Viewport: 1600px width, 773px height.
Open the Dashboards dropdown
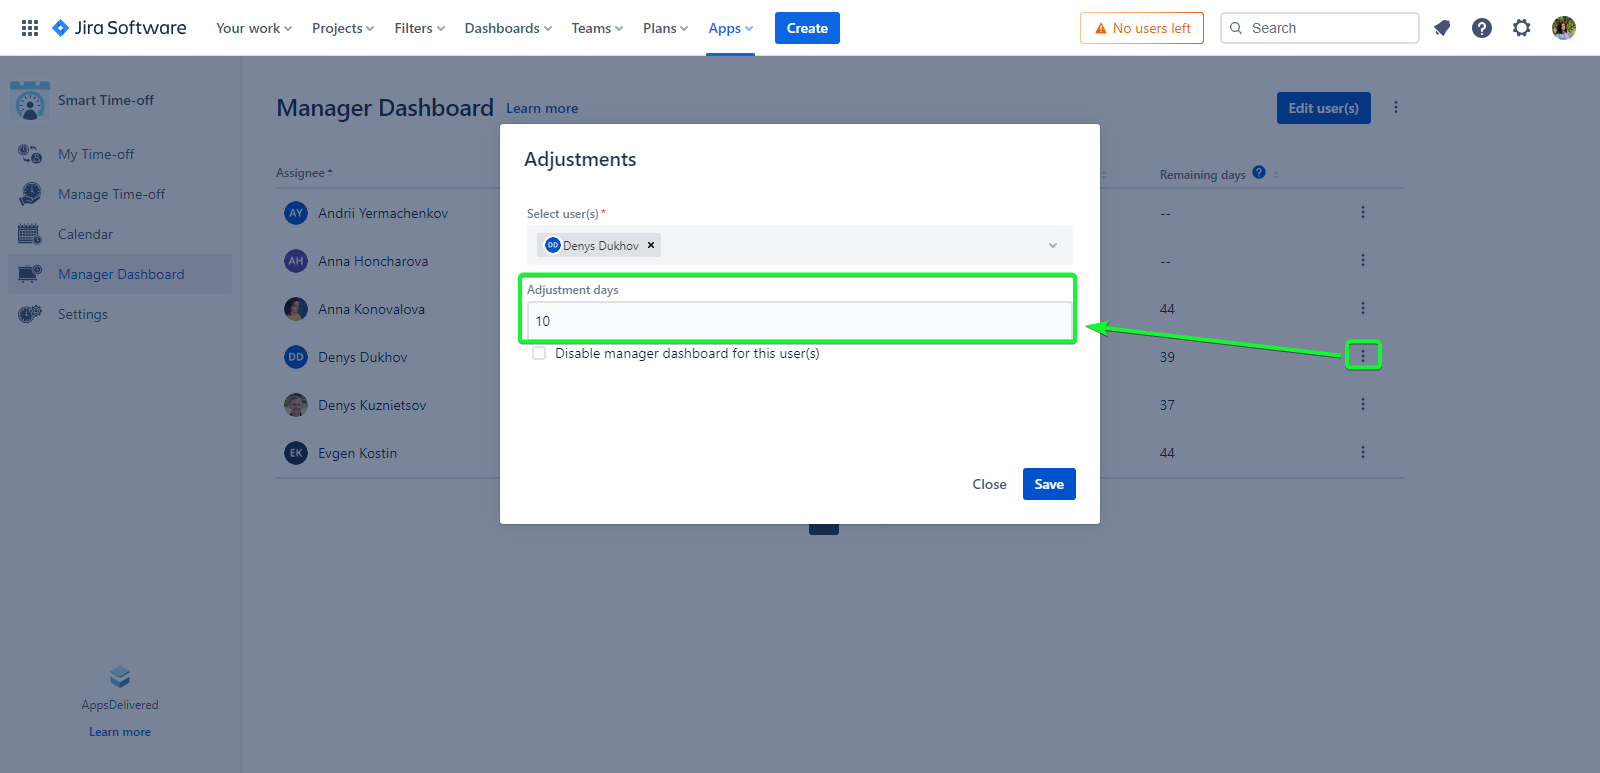click(507, 28)
